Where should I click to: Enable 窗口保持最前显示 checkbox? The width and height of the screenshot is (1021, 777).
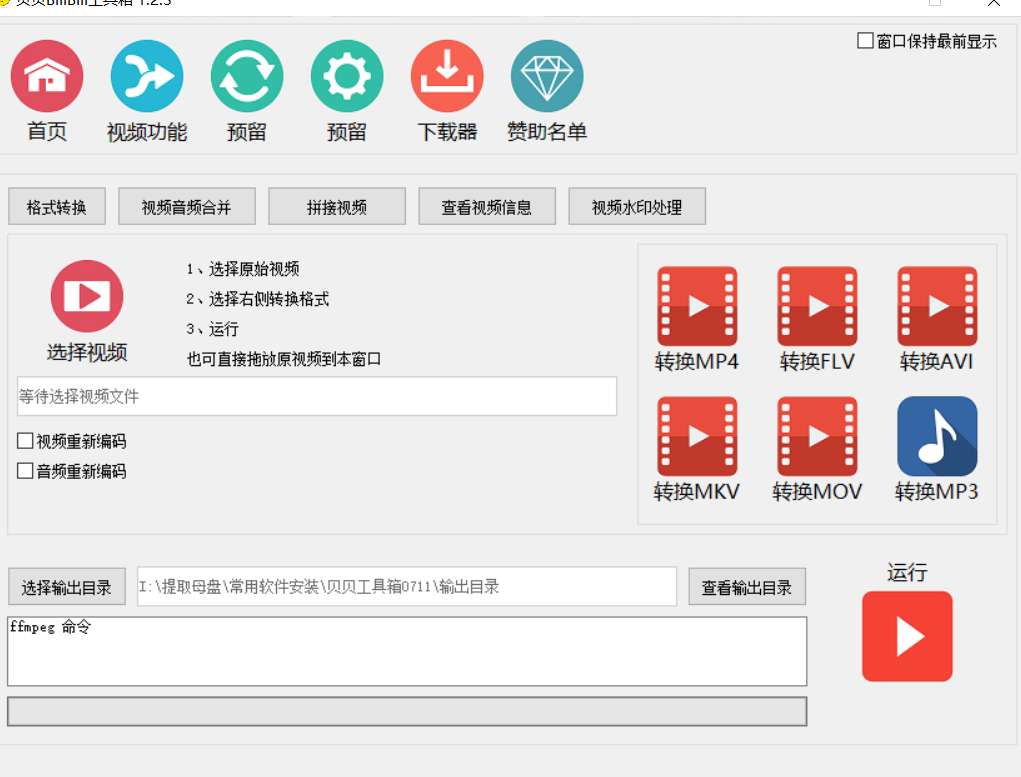click(866, 41)
